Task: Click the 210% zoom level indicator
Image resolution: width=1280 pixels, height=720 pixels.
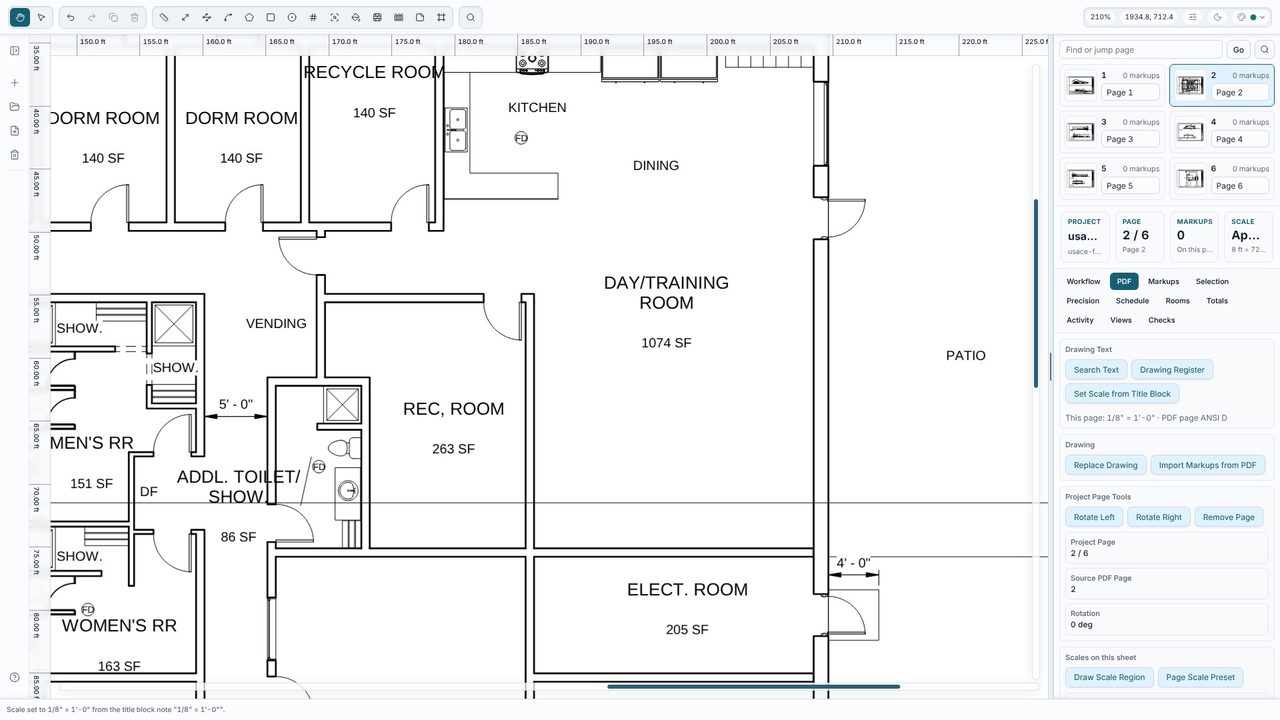Action: (x=1100, y=17)
